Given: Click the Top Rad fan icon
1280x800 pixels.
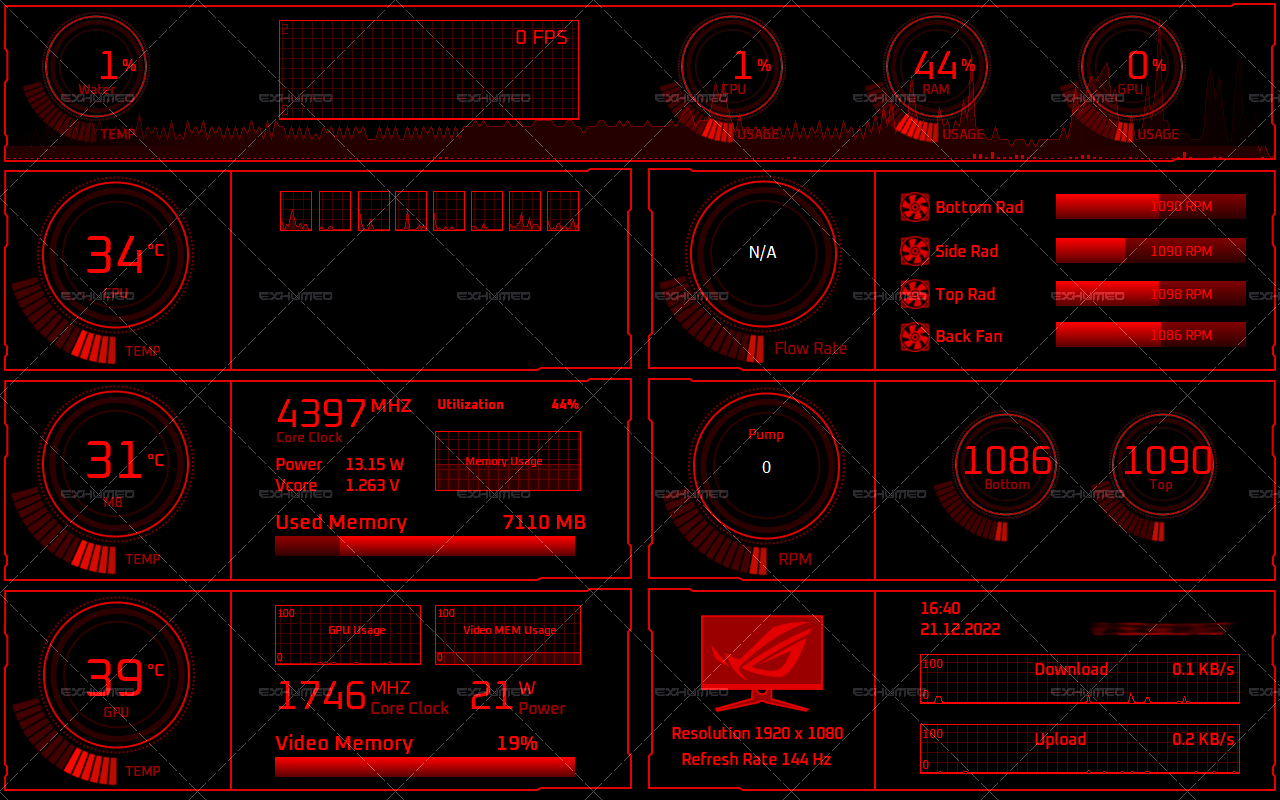Looking at the screenshot, I should click(x=913, y=295).
